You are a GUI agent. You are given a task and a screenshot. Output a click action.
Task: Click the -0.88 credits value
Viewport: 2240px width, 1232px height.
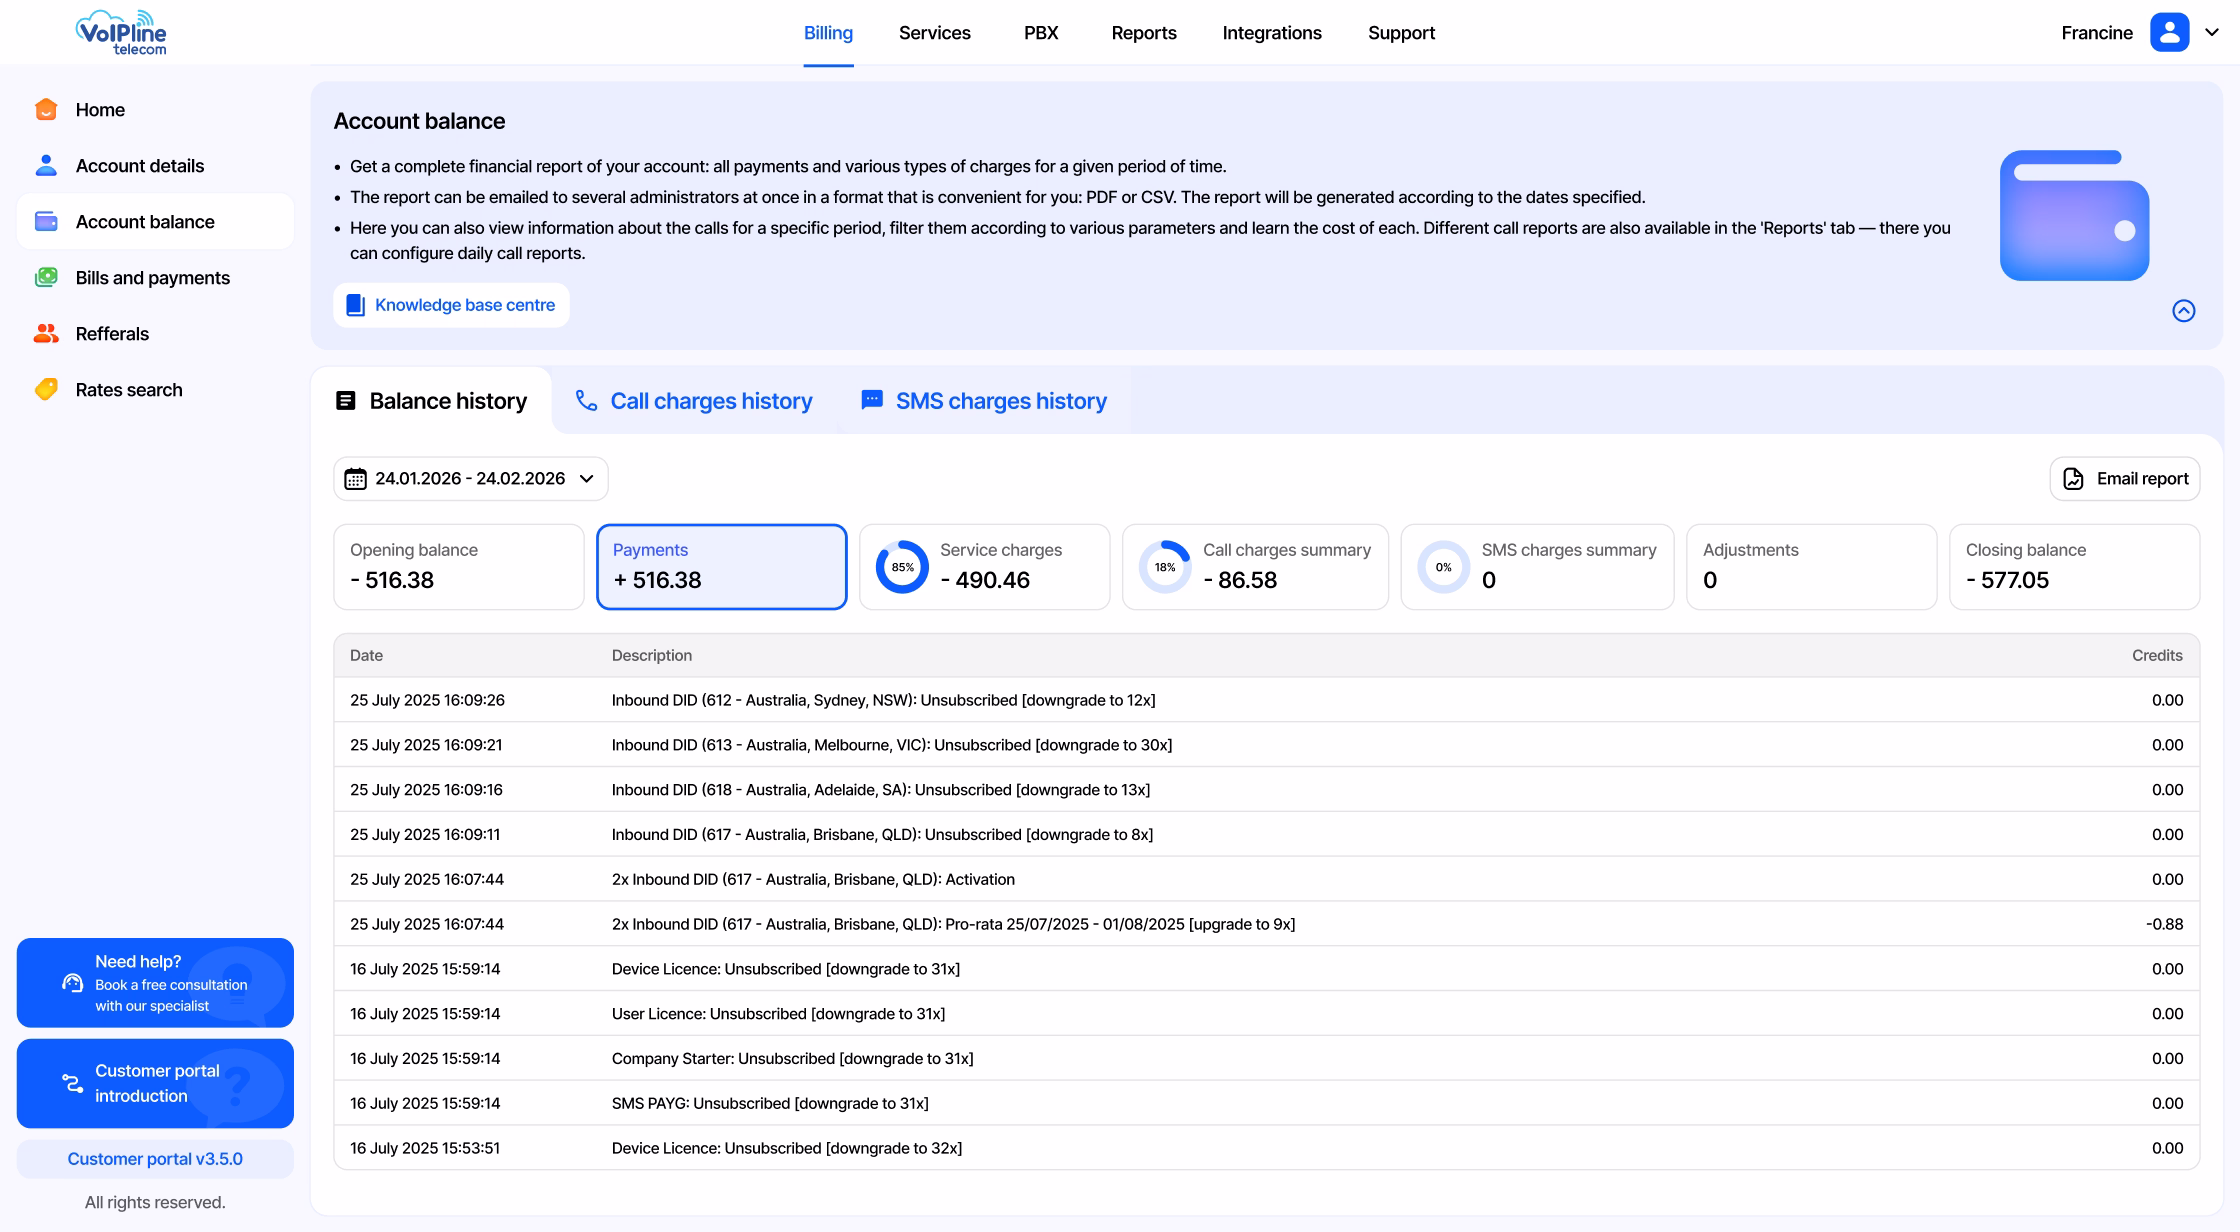point(2164,924)
